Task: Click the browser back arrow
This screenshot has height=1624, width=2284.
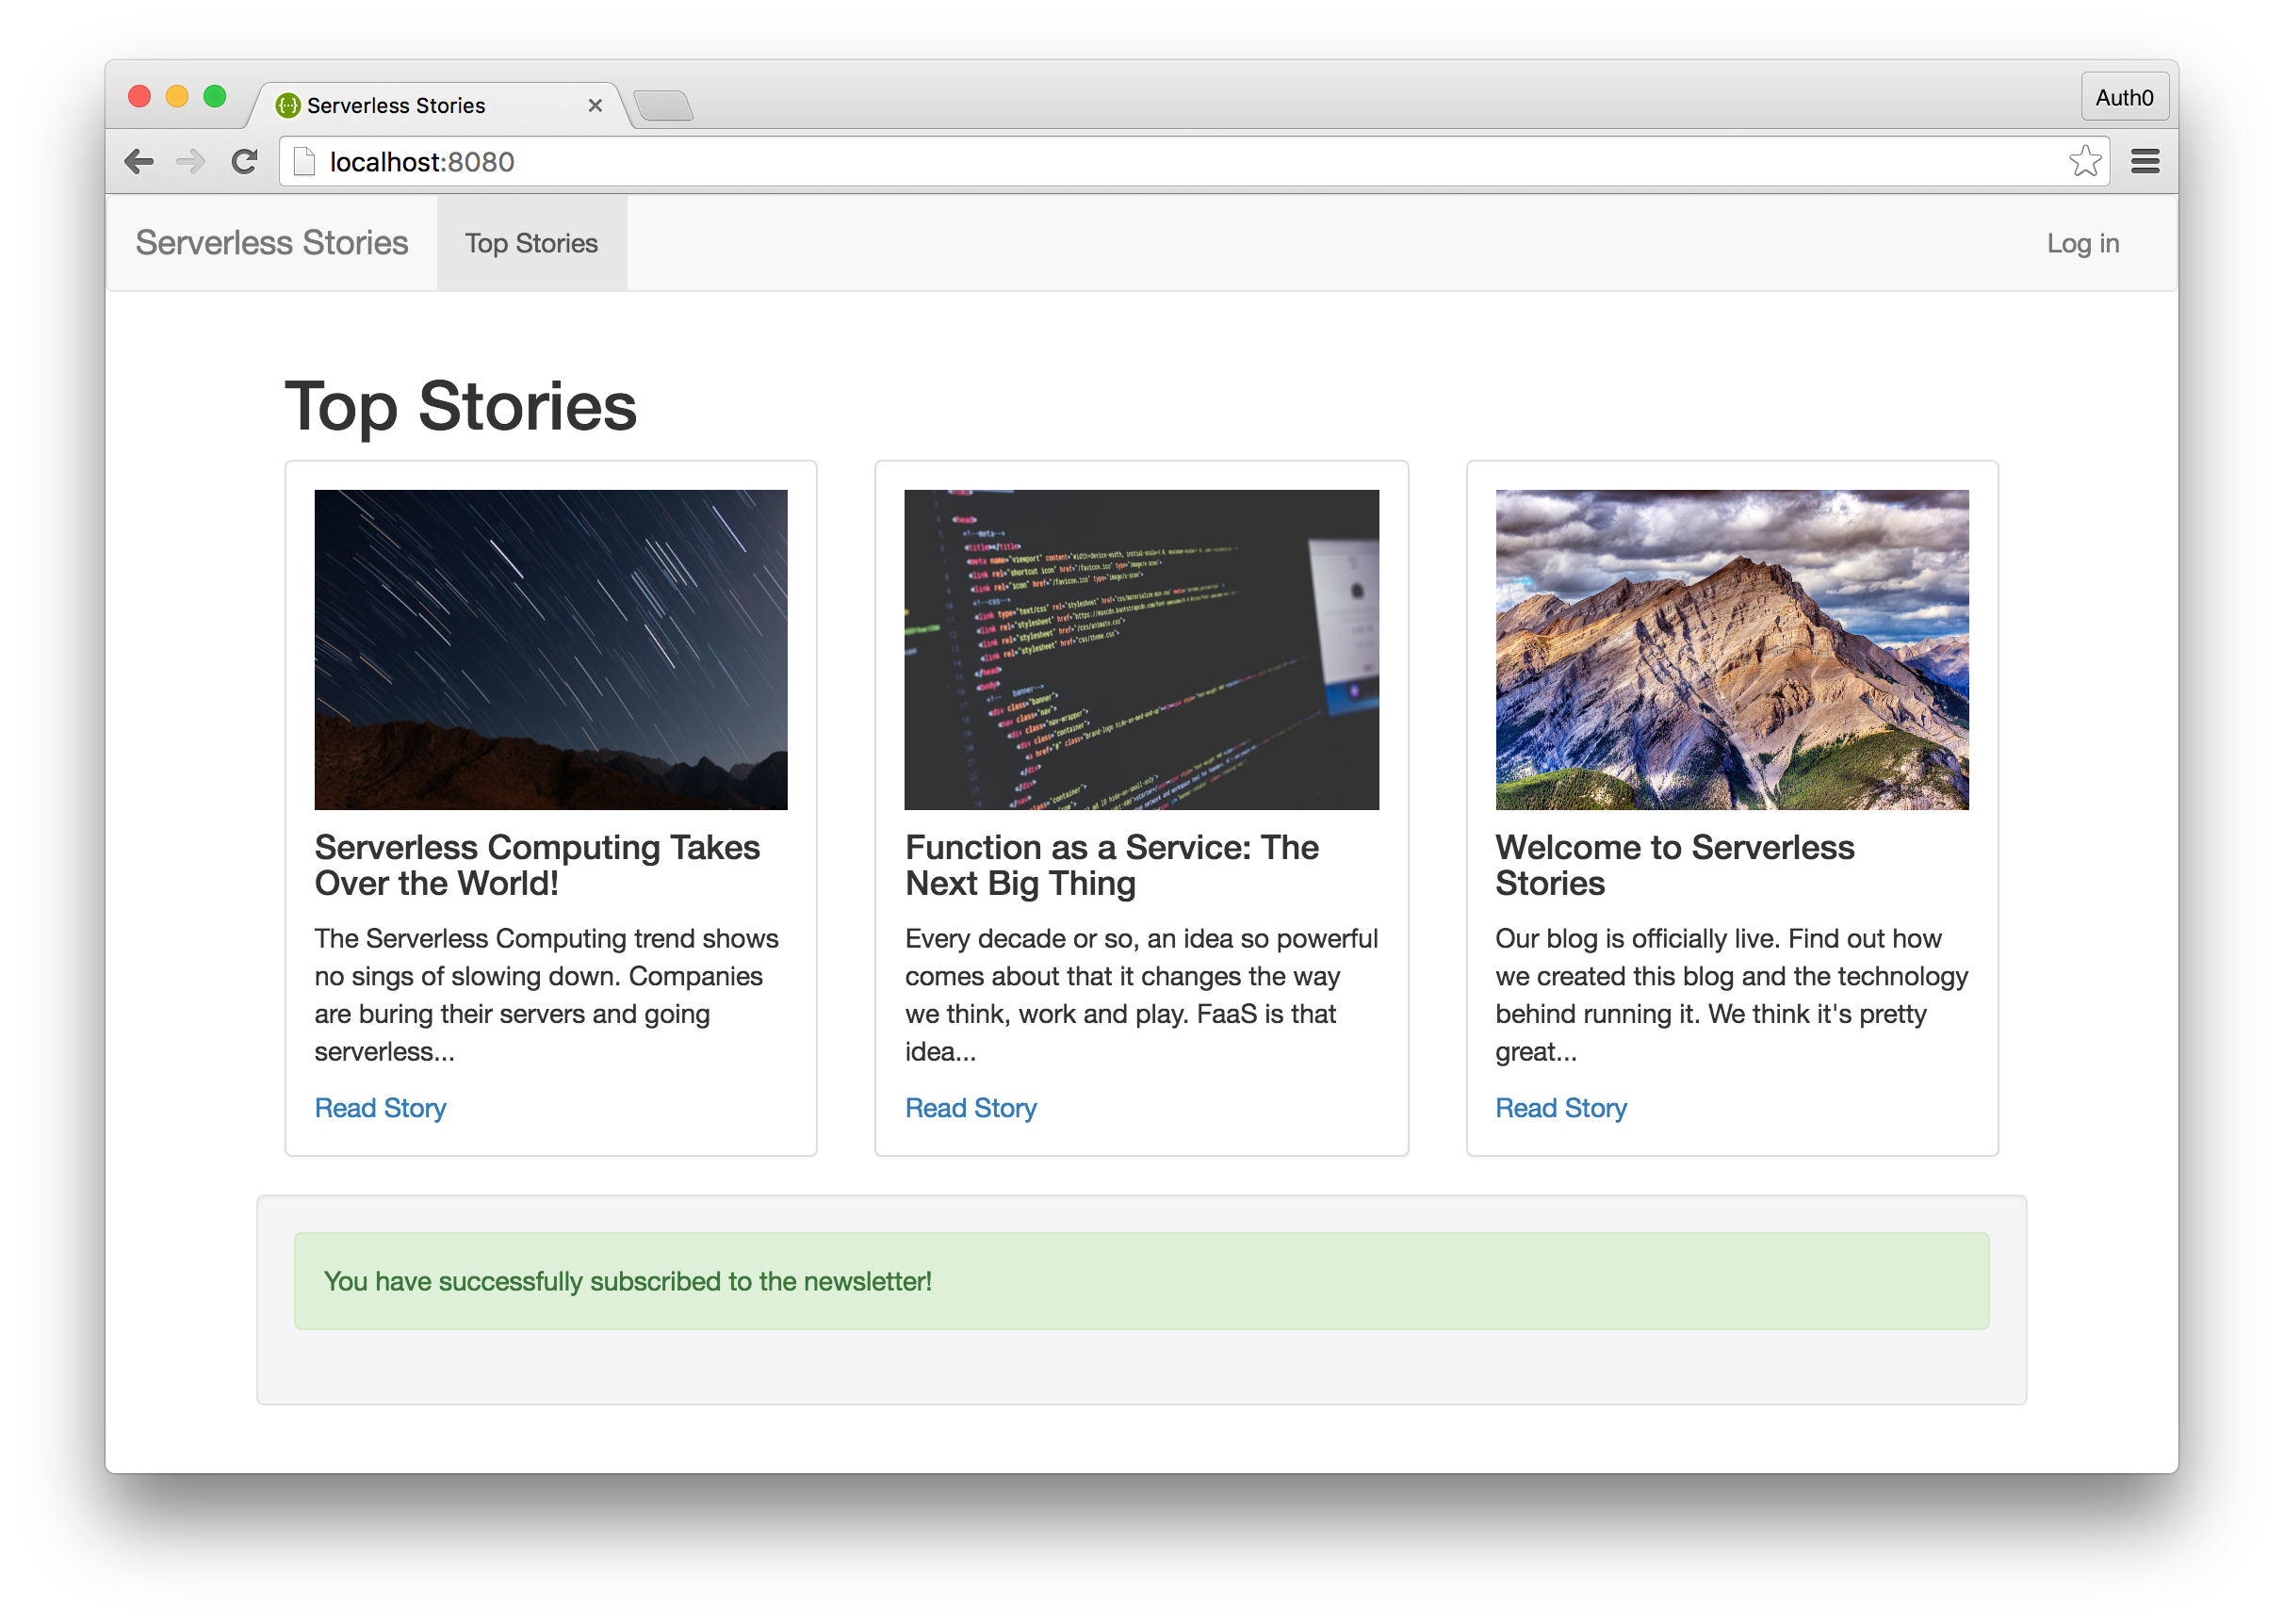Action: tap(139, 162)
